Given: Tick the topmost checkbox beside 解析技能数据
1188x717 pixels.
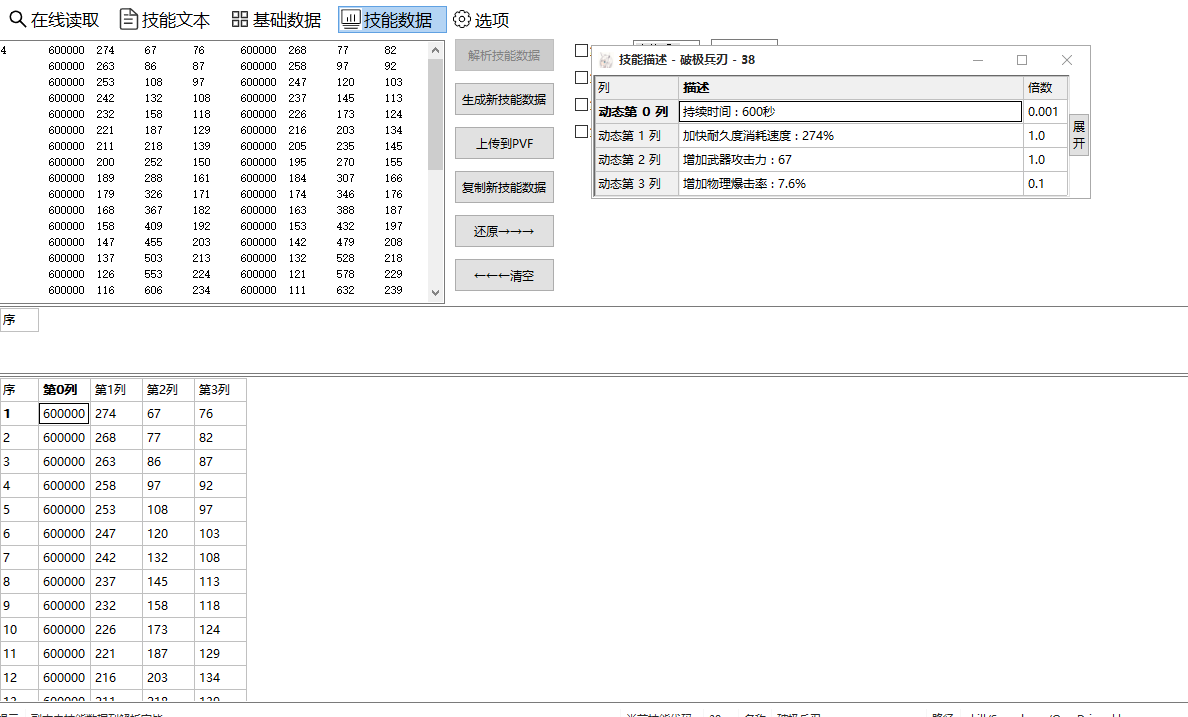Looking at the screenshot, I should pos(581,51).
